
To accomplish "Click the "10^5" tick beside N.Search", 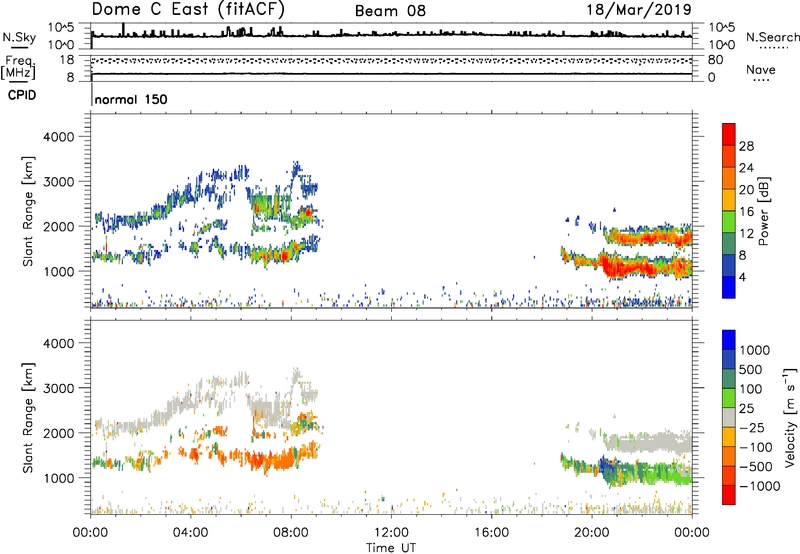I will tap(721, 28).
